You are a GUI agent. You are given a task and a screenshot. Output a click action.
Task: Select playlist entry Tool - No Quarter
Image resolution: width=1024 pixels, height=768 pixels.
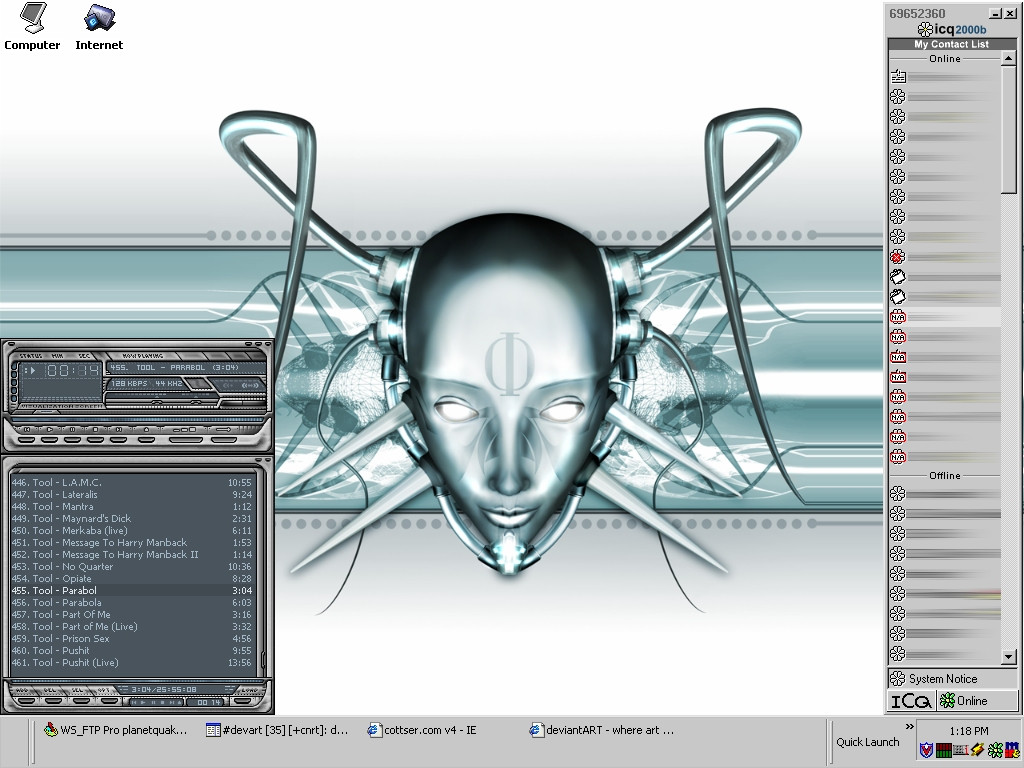tap(131, 566)
